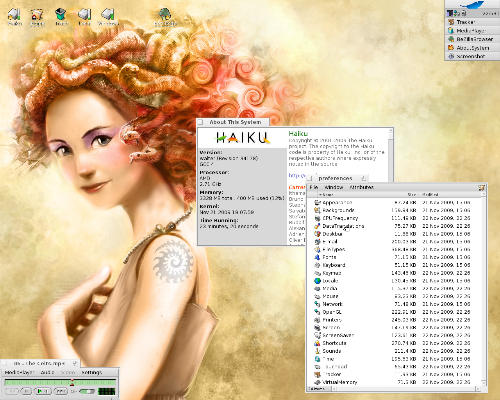This screenshot has width=500, height=400.
Task: Open Settings menu in media player
Action: coord(92,372)
